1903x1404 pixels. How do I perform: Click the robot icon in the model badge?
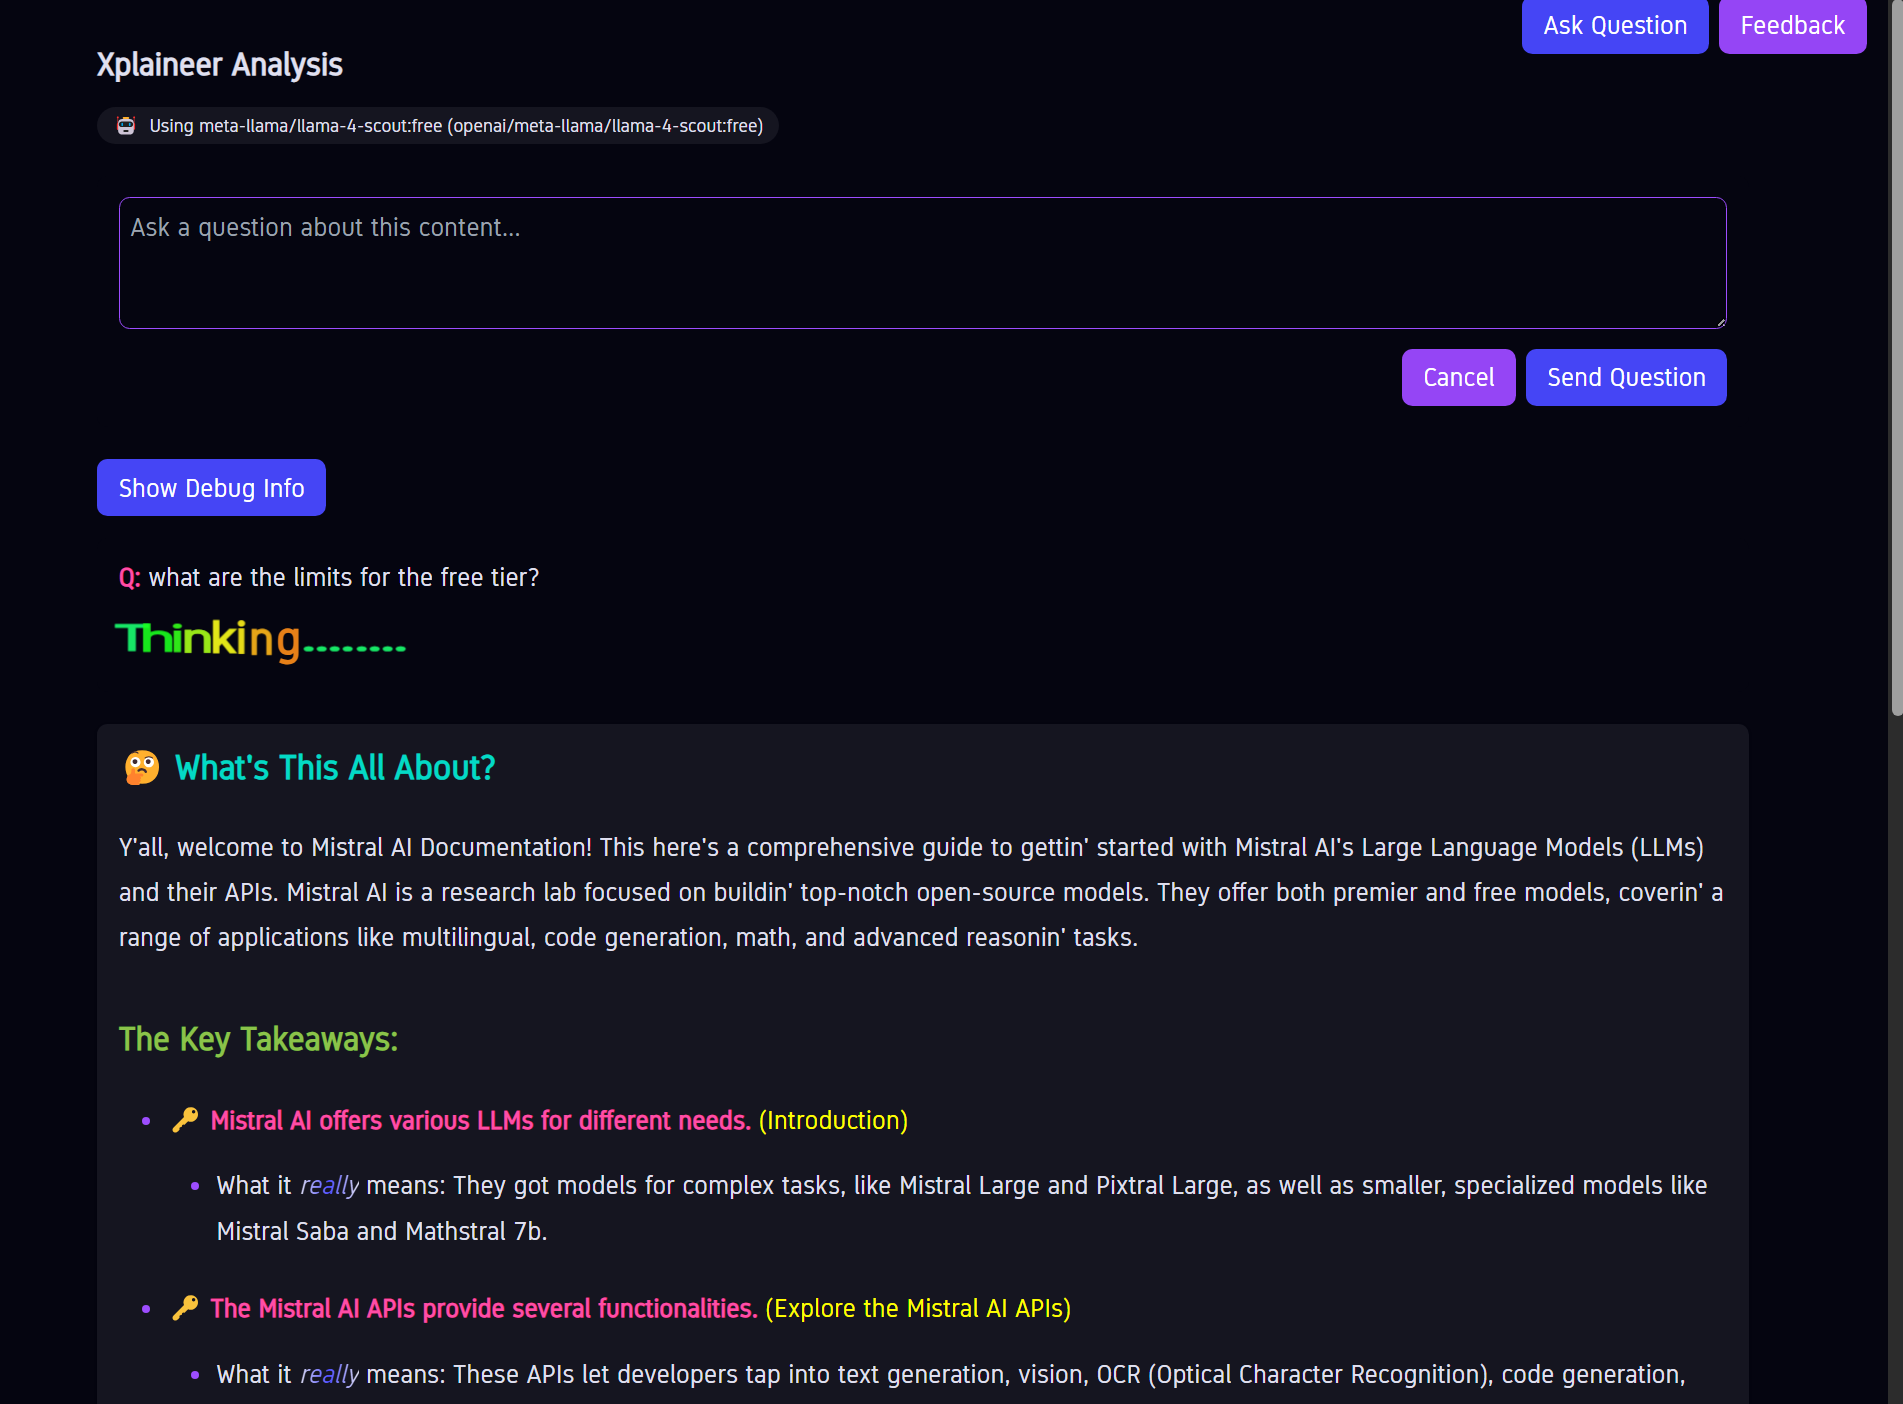point(126,126)
